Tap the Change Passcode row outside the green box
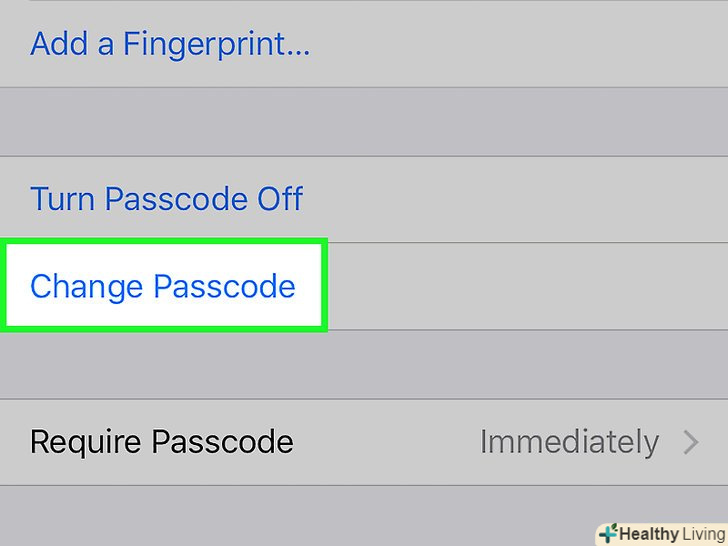 click(x=520, y=287)
